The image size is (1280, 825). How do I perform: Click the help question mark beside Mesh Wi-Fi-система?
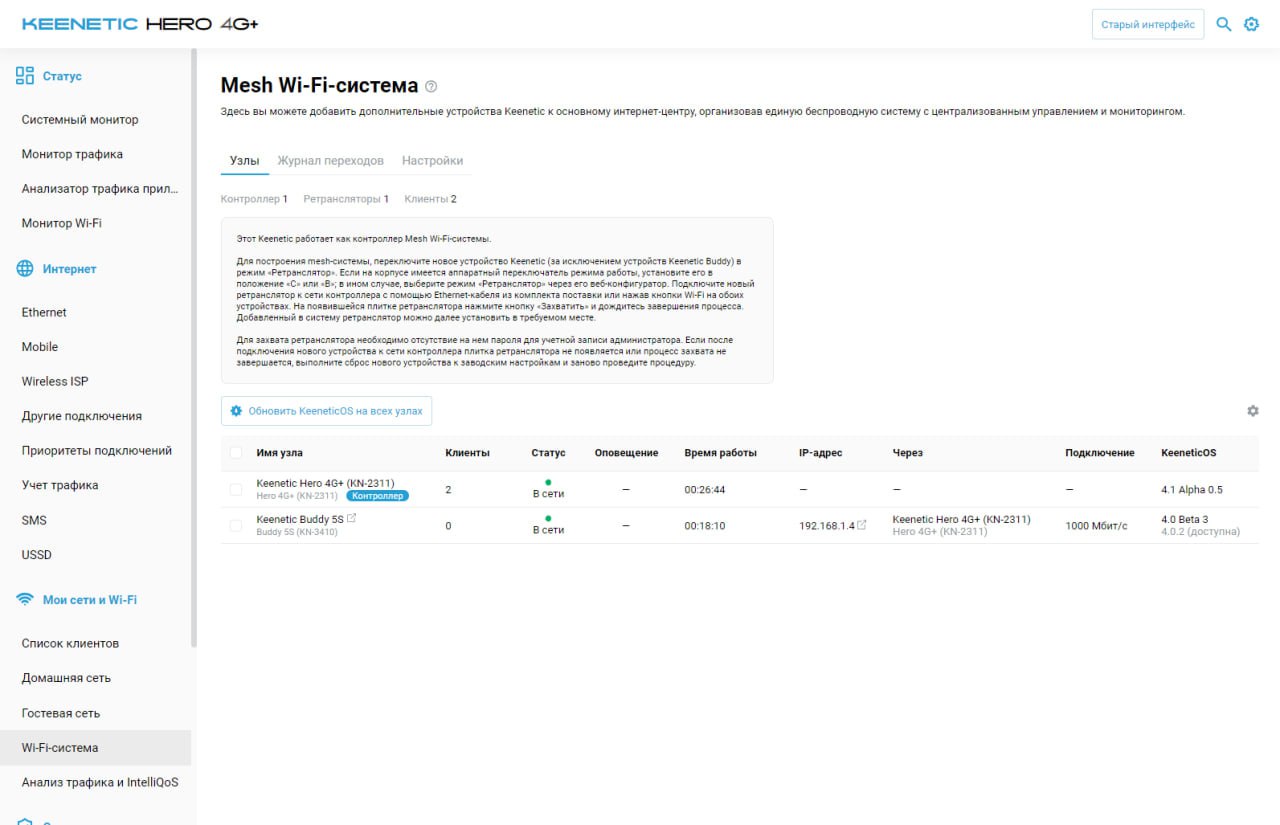[x=431, y=86]
